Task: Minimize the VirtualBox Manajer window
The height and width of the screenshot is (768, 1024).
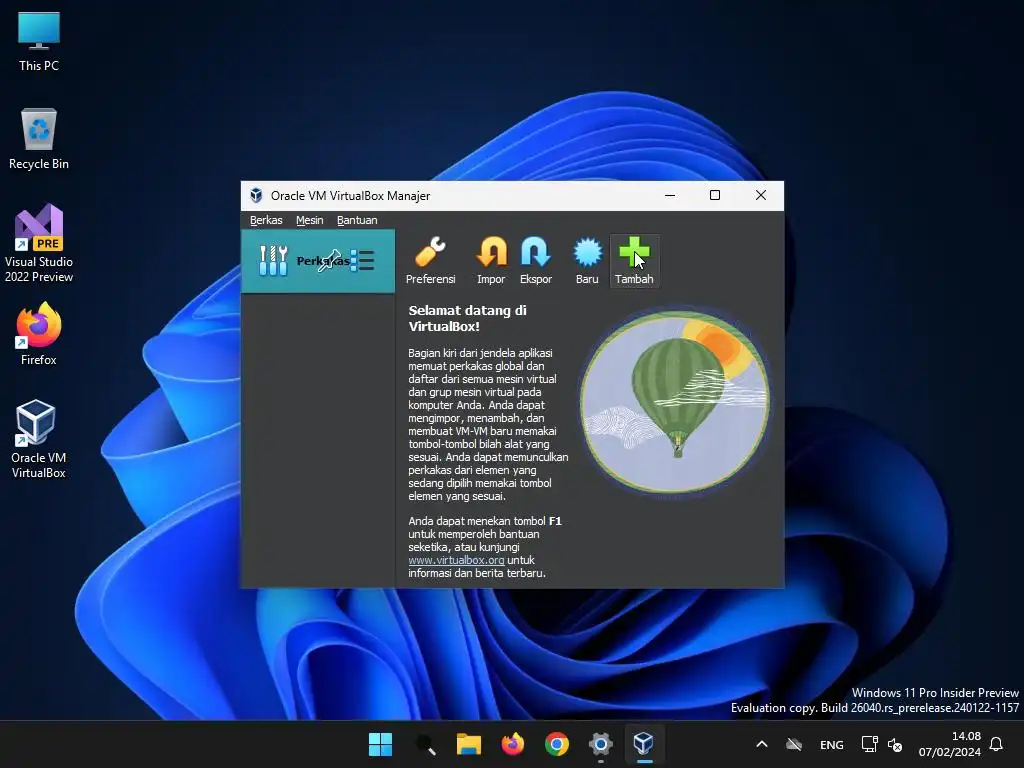Action: point(669,195)
